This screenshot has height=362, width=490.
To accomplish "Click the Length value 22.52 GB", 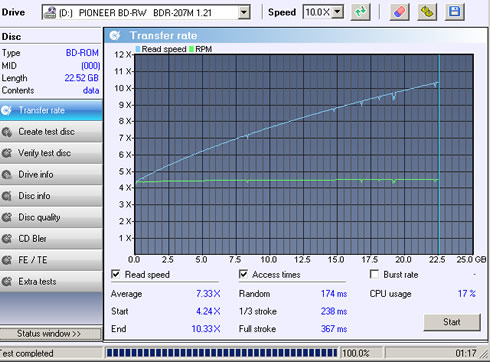I will click(x=82, y=78).
